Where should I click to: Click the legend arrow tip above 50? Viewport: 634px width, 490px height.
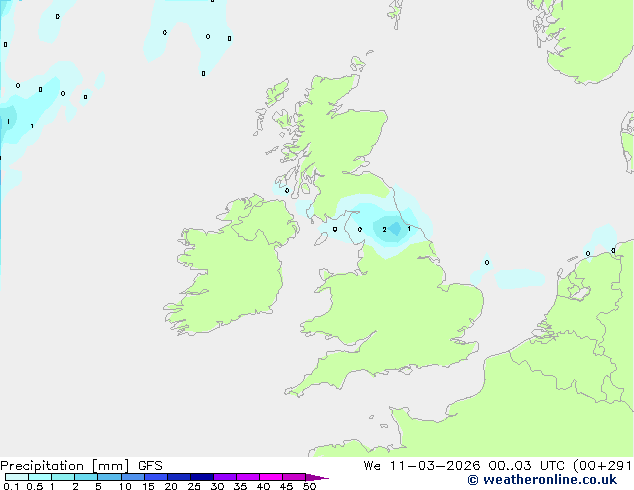pyautogui.click(x=317, y=477)
